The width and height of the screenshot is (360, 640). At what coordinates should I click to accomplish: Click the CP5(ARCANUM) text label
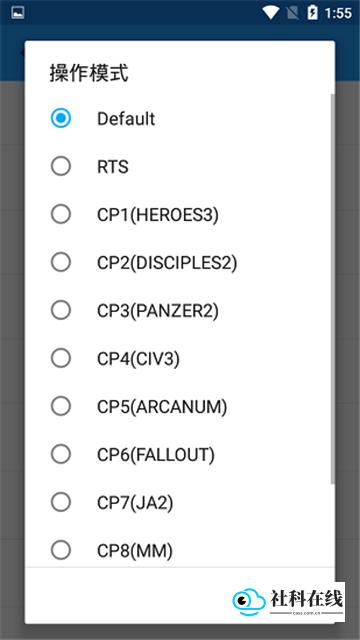(x=162, y=407)
